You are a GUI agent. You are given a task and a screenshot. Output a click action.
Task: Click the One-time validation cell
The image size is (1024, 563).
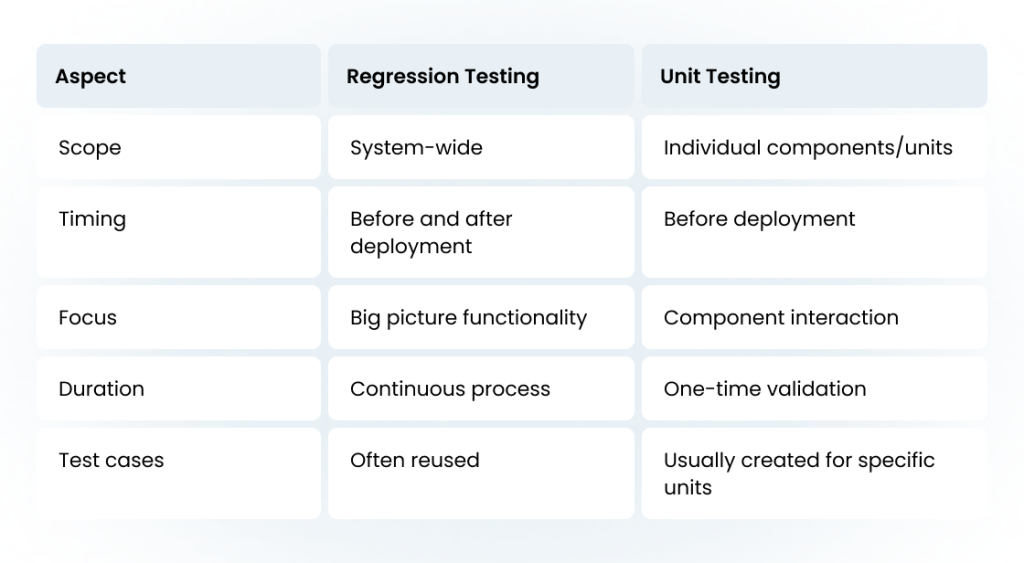[x=814, y=389]
